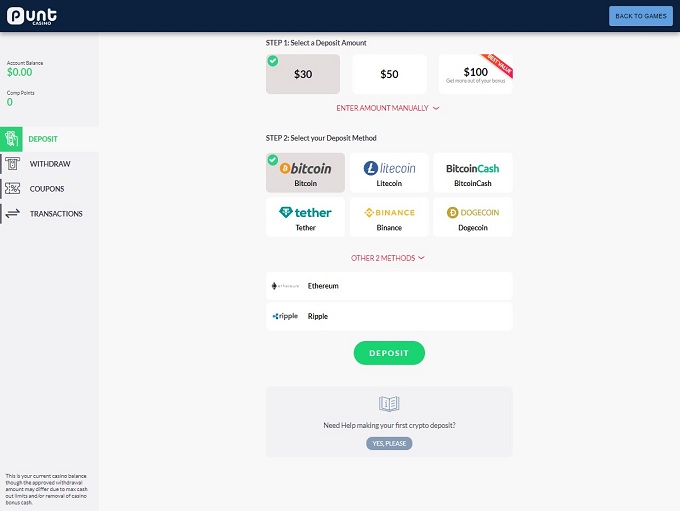The image size is (680, 511).
Task: Pick the $100 best value amount
Action: (x=475, y=74)
